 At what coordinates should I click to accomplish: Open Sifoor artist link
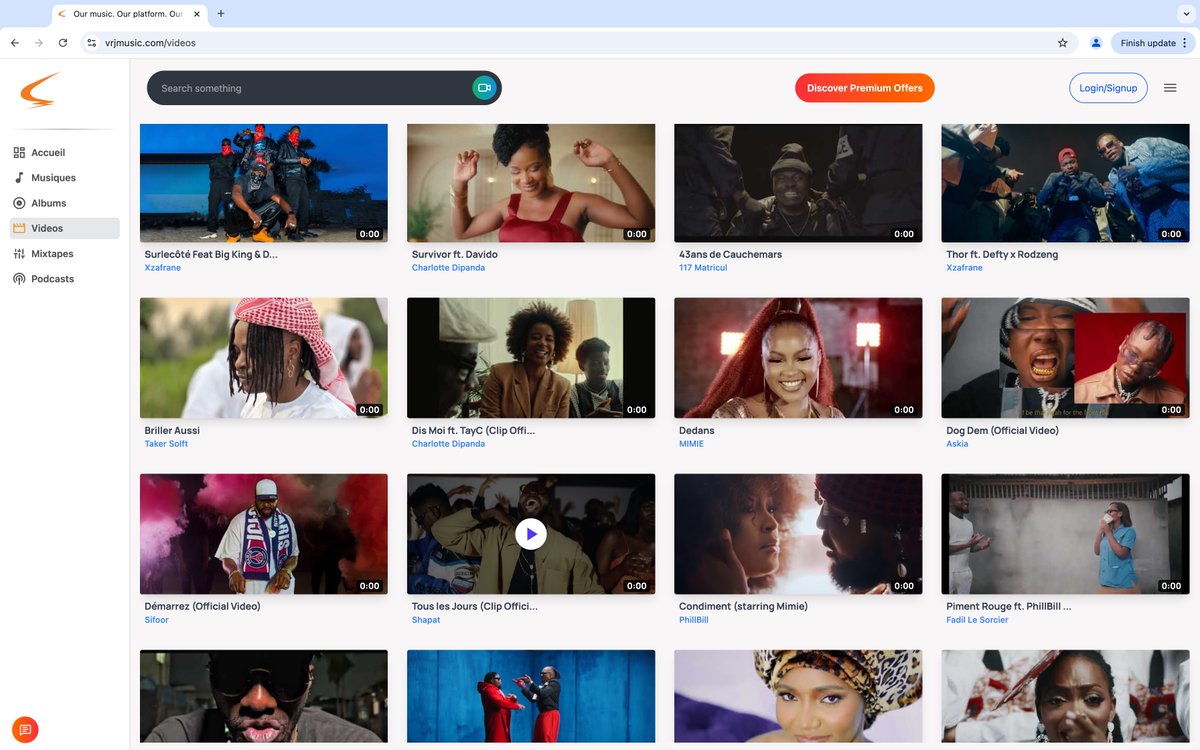click(x=157, y=620)
